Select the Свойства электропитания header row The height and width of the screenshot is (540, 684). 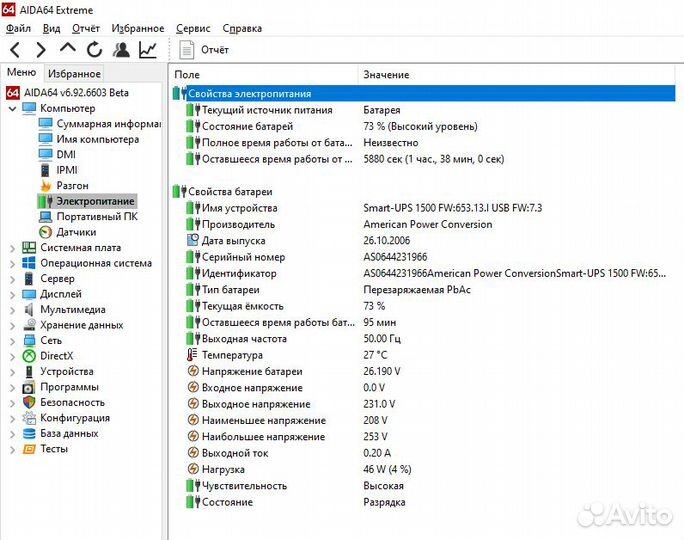click(x=424, y=93)
